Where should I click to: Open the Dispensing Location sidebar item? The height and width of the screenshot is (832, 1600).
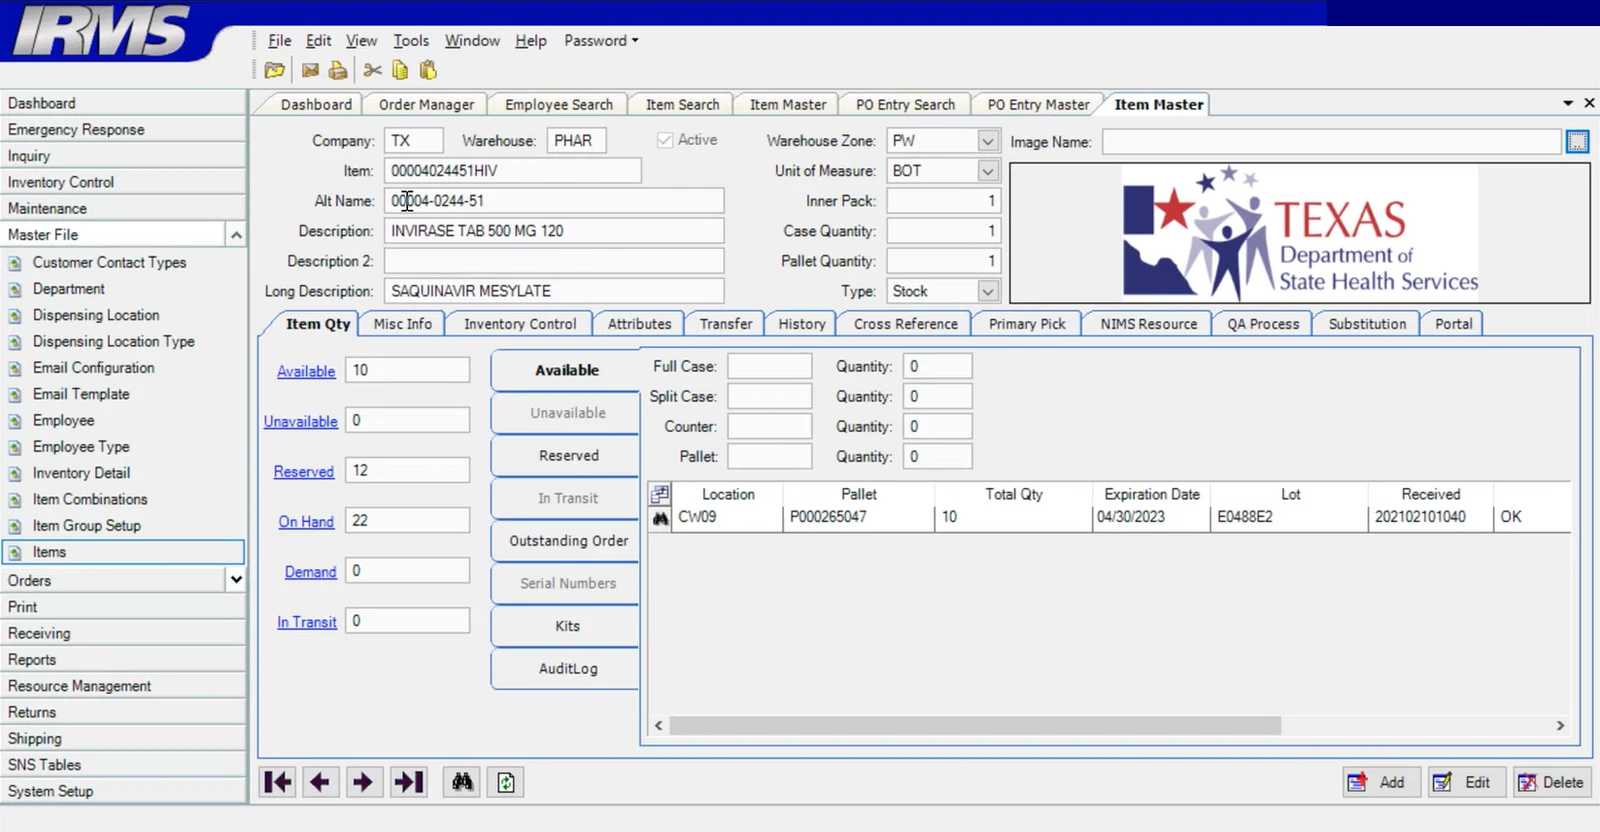(x=96, y=315)
